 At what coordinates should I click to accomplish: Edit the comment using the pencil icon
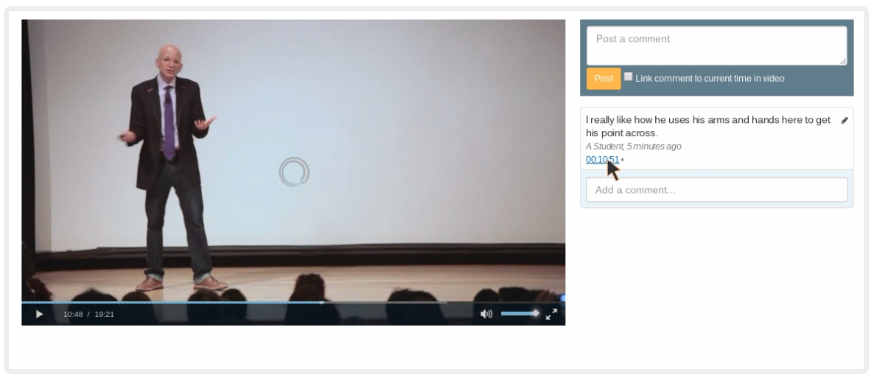(844, 120)
